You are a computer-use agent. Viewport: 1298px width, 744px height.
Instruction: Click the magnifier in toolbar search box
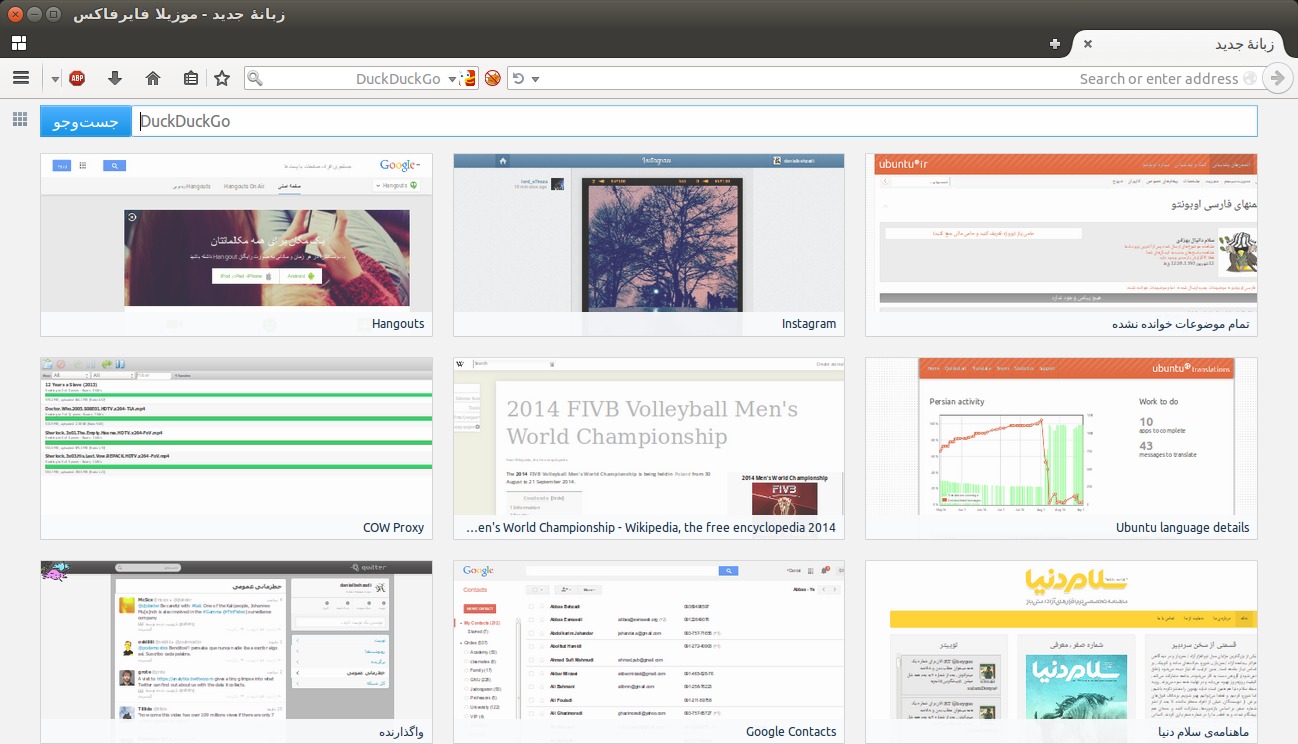pyautogui.click(x=255, y=79)
